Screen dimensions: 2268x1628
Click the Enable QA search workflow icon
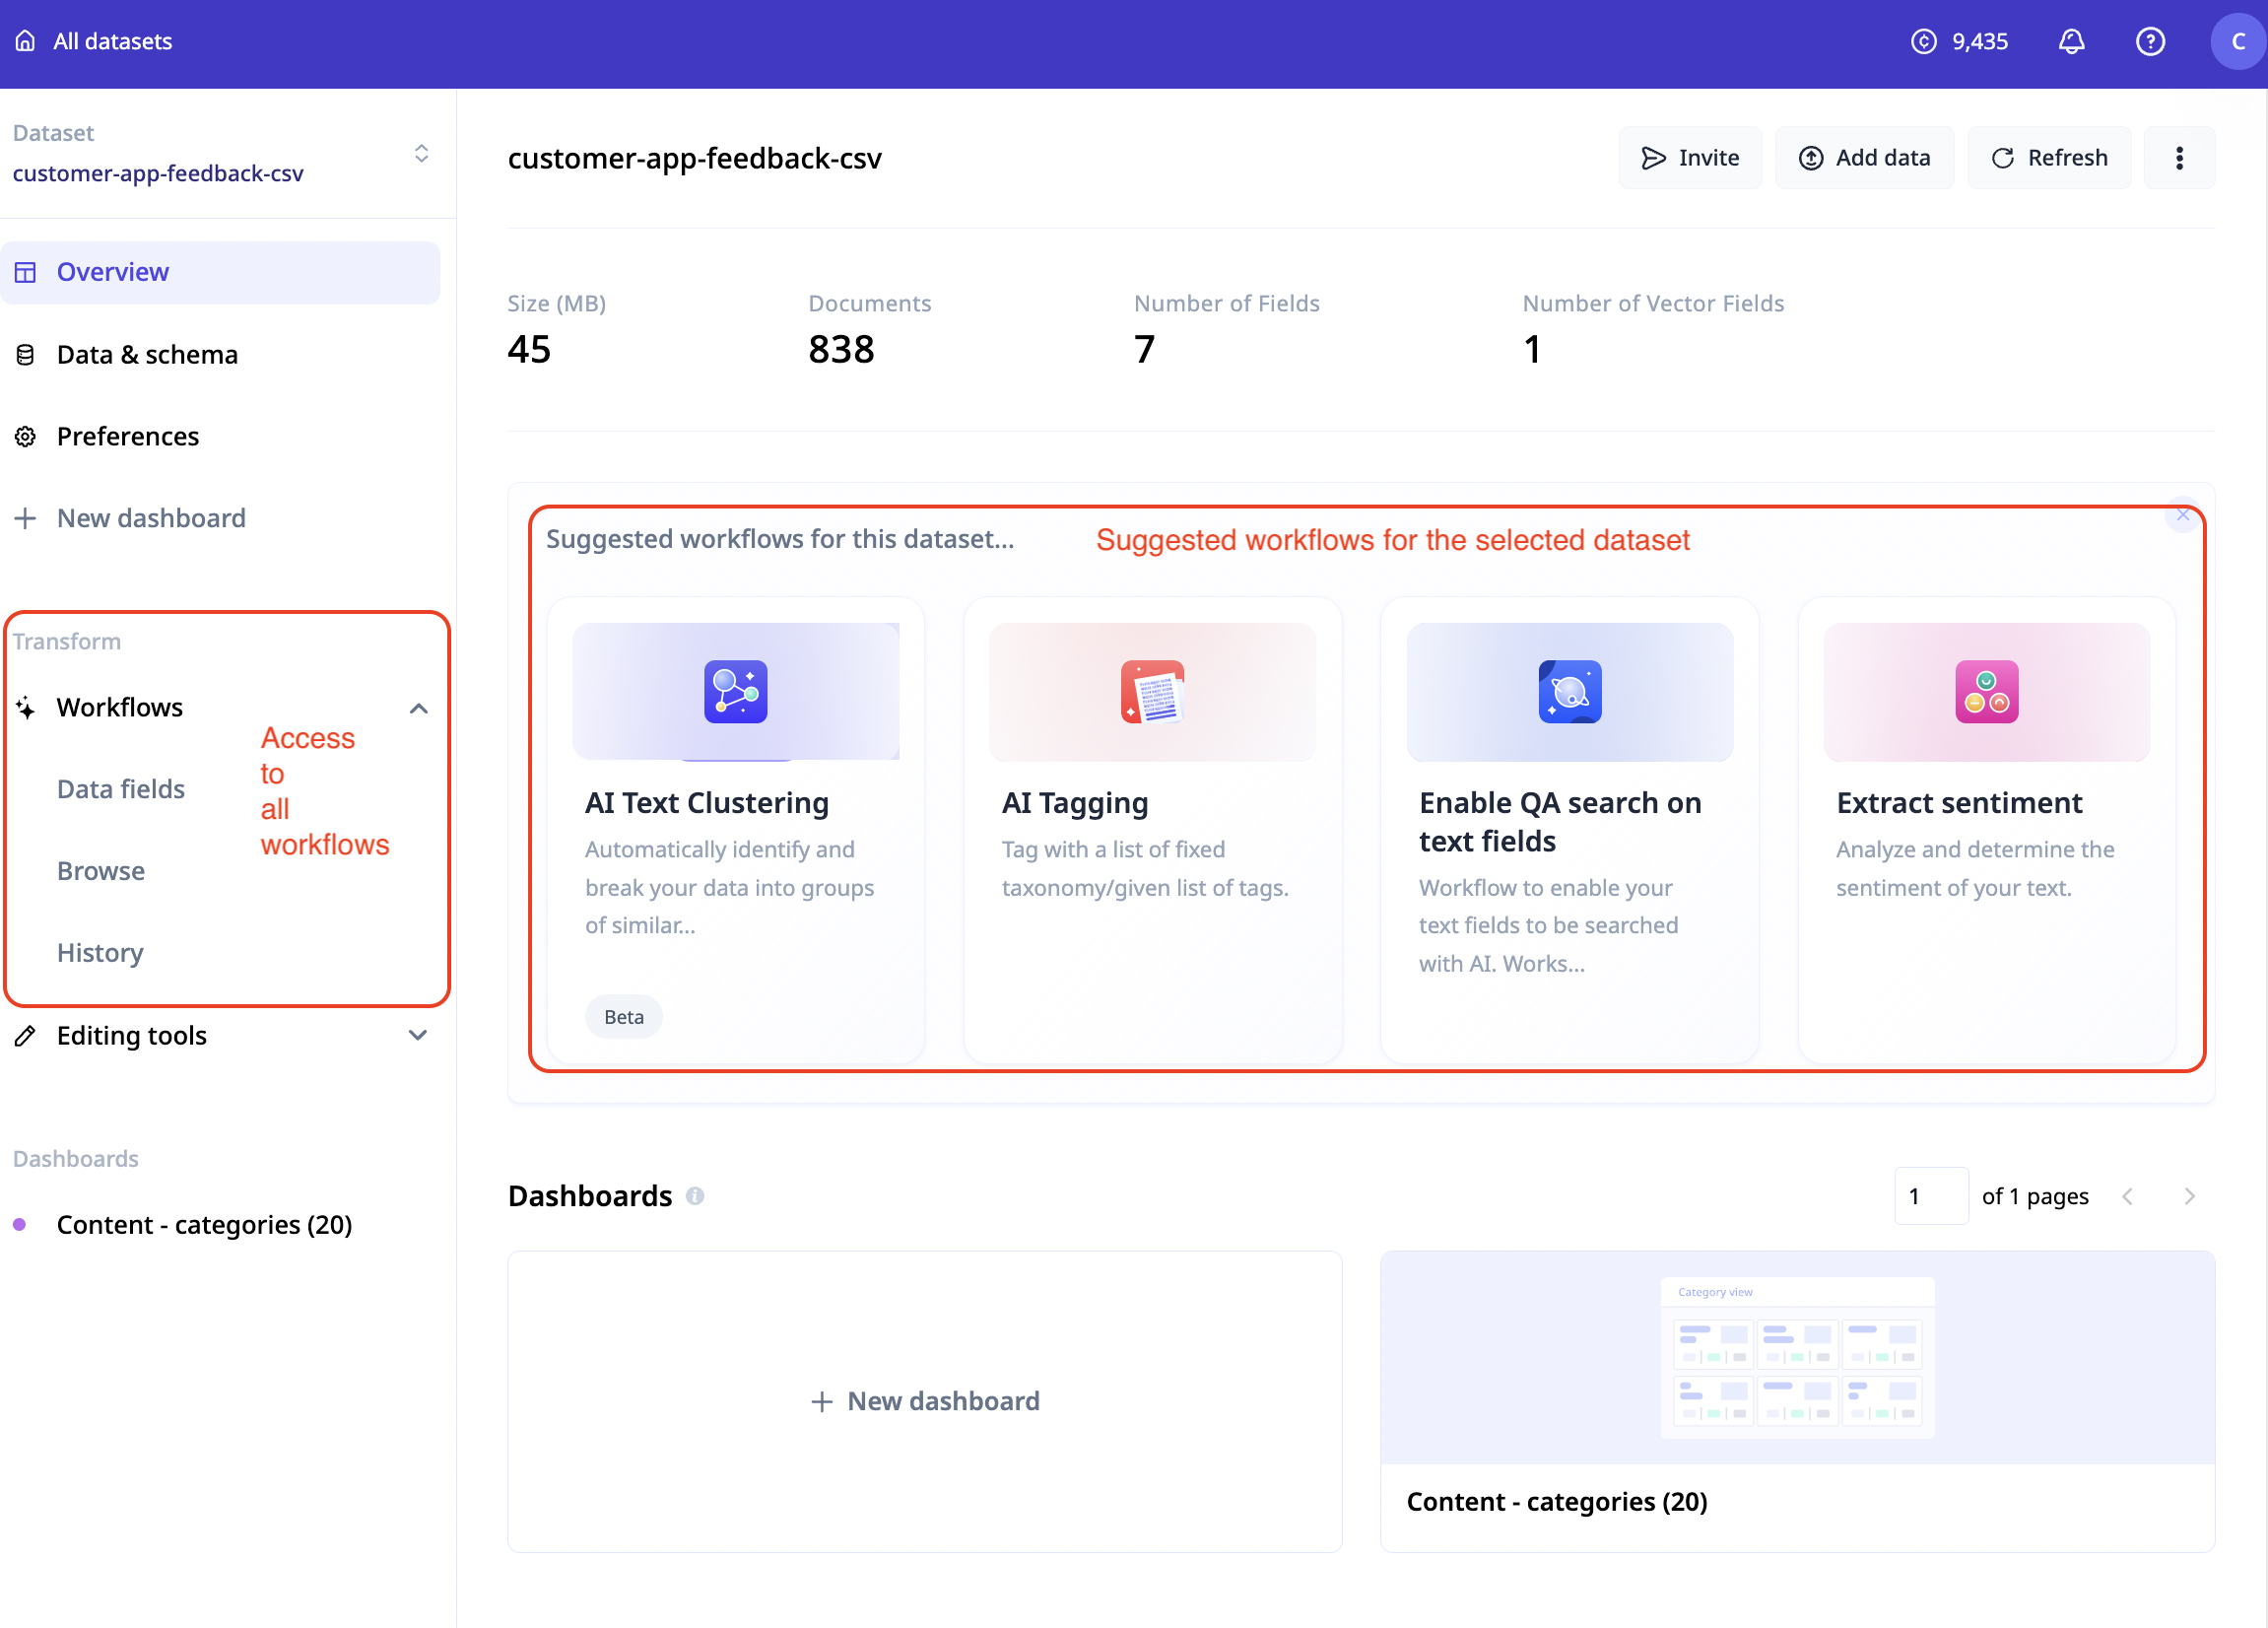click(1569, 691)
